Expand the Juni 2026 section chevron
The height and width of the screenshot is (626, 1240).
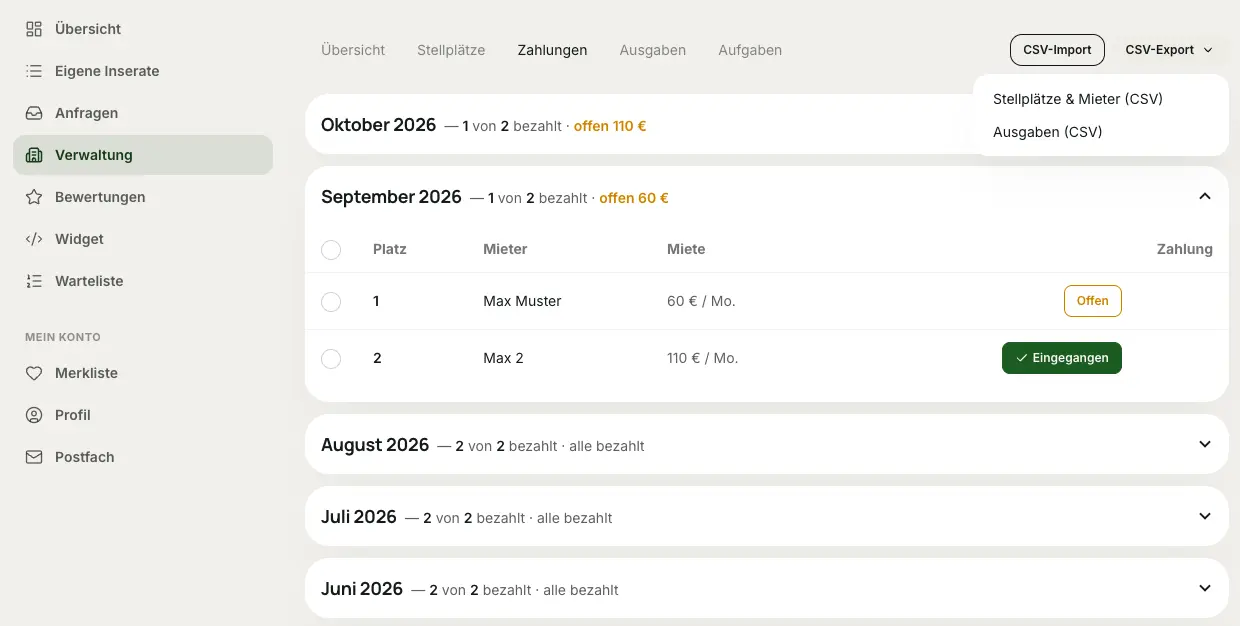[x=1205, y=588]
